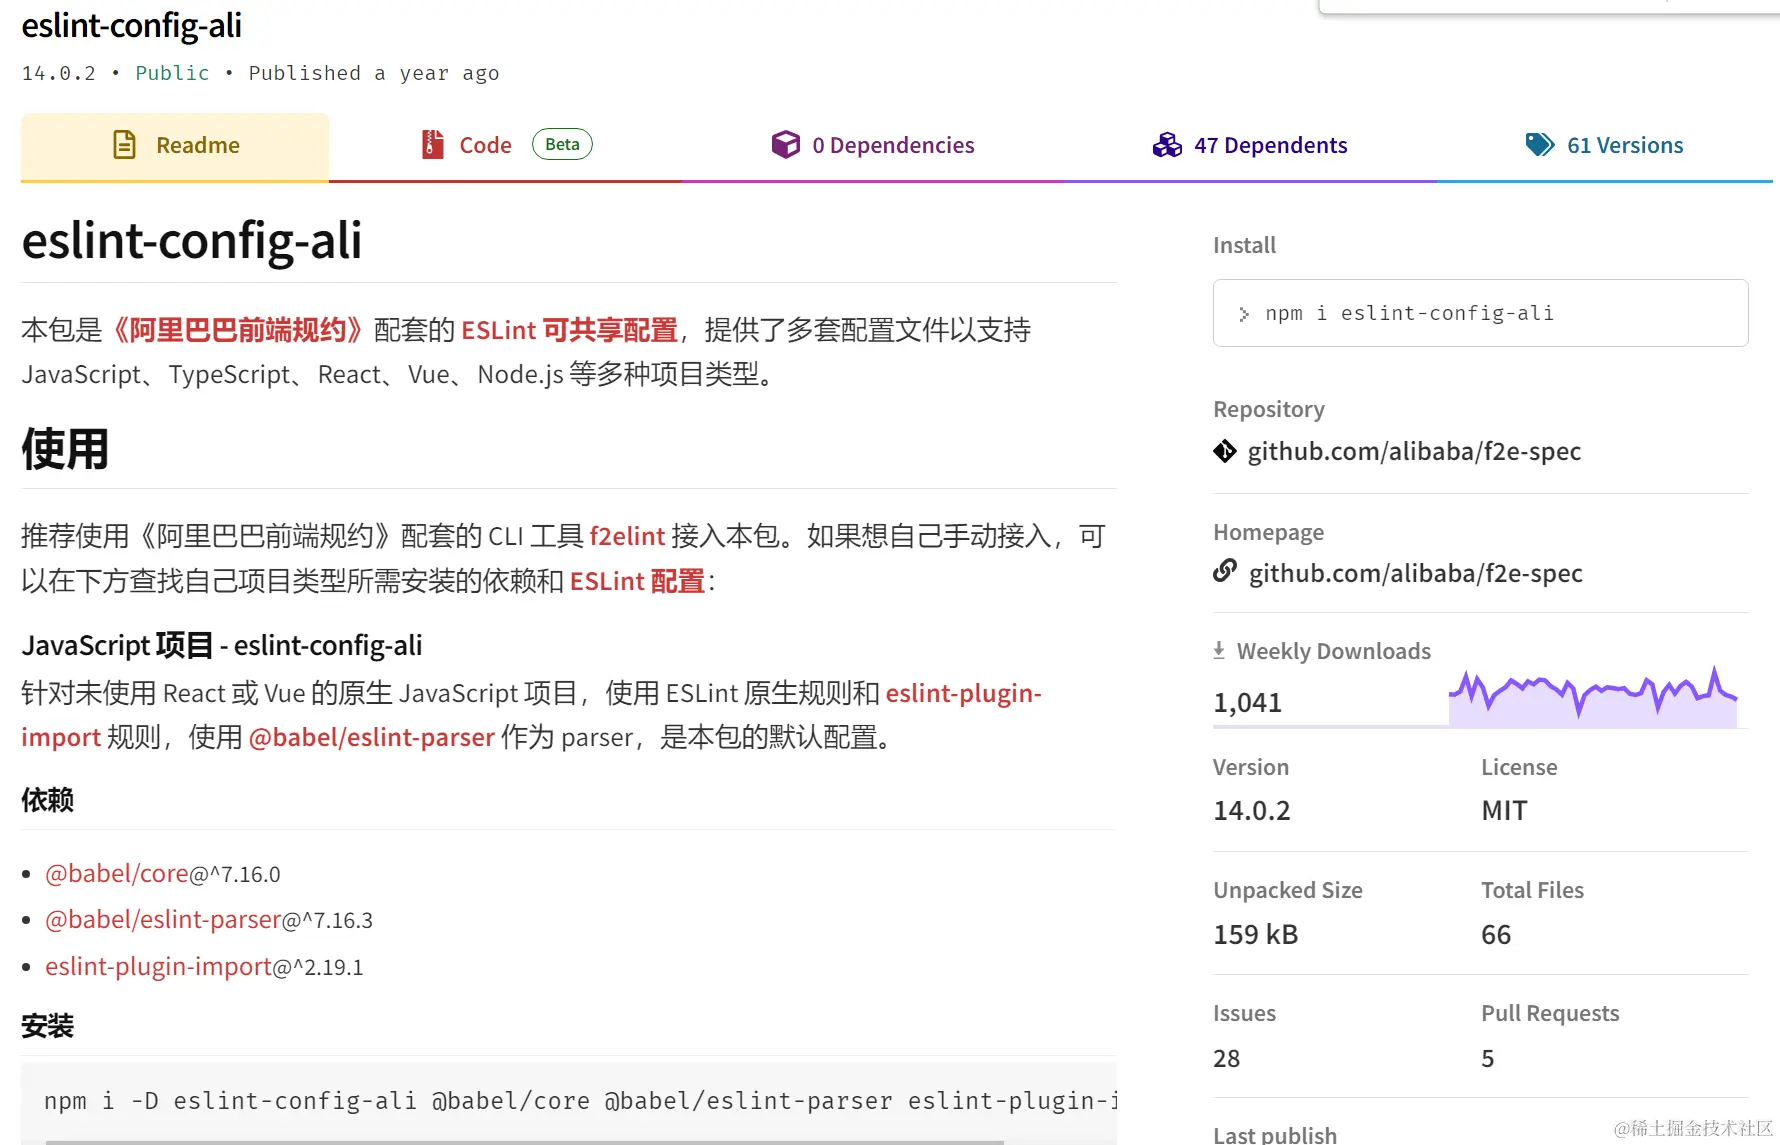Click the npm i -D install code block
1780x1145 pixels.
click(x=568, y=1101)
